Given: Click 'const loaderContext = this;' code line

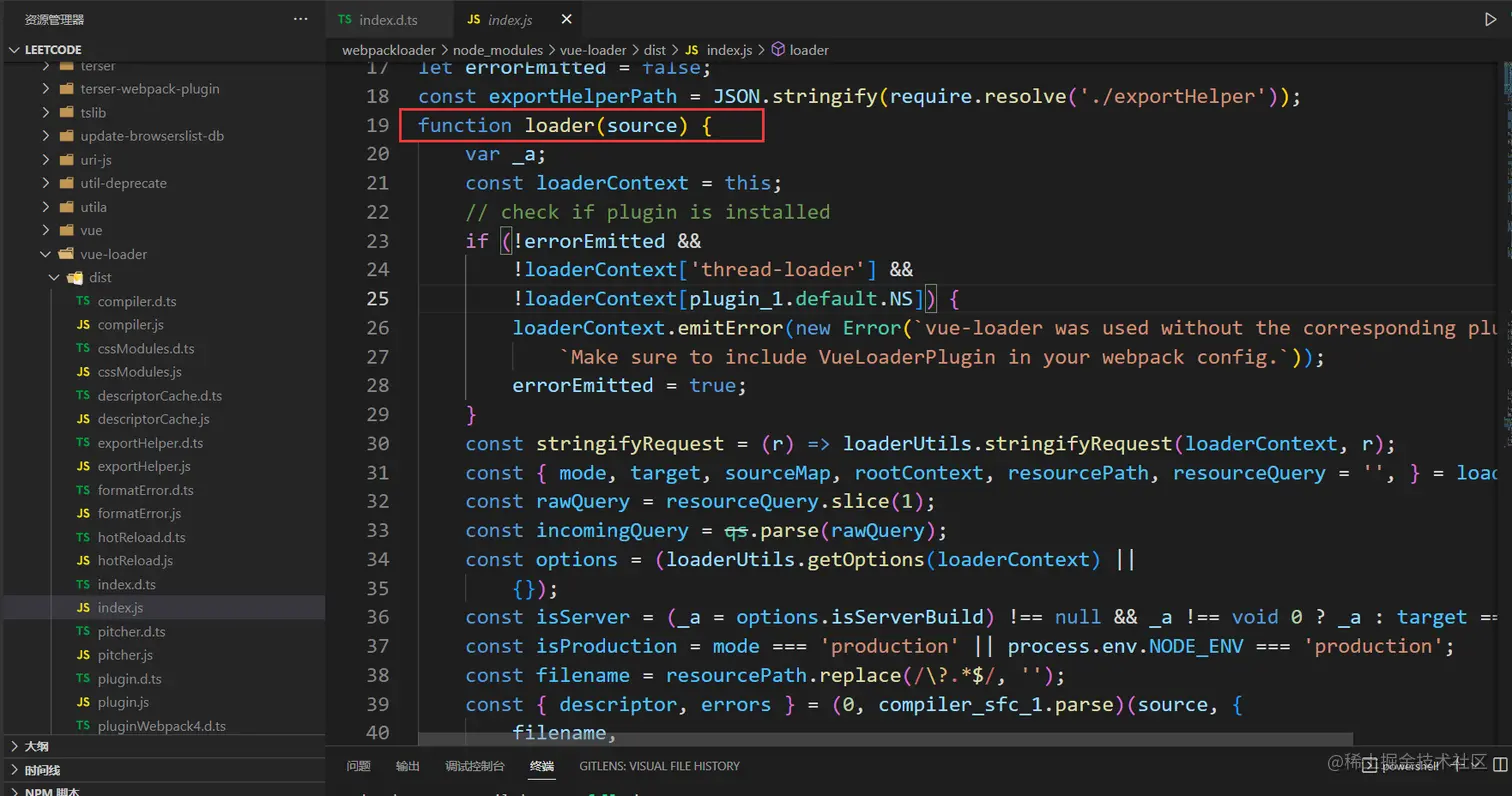Looking at the screenshot, I should [x=623, y=183].
